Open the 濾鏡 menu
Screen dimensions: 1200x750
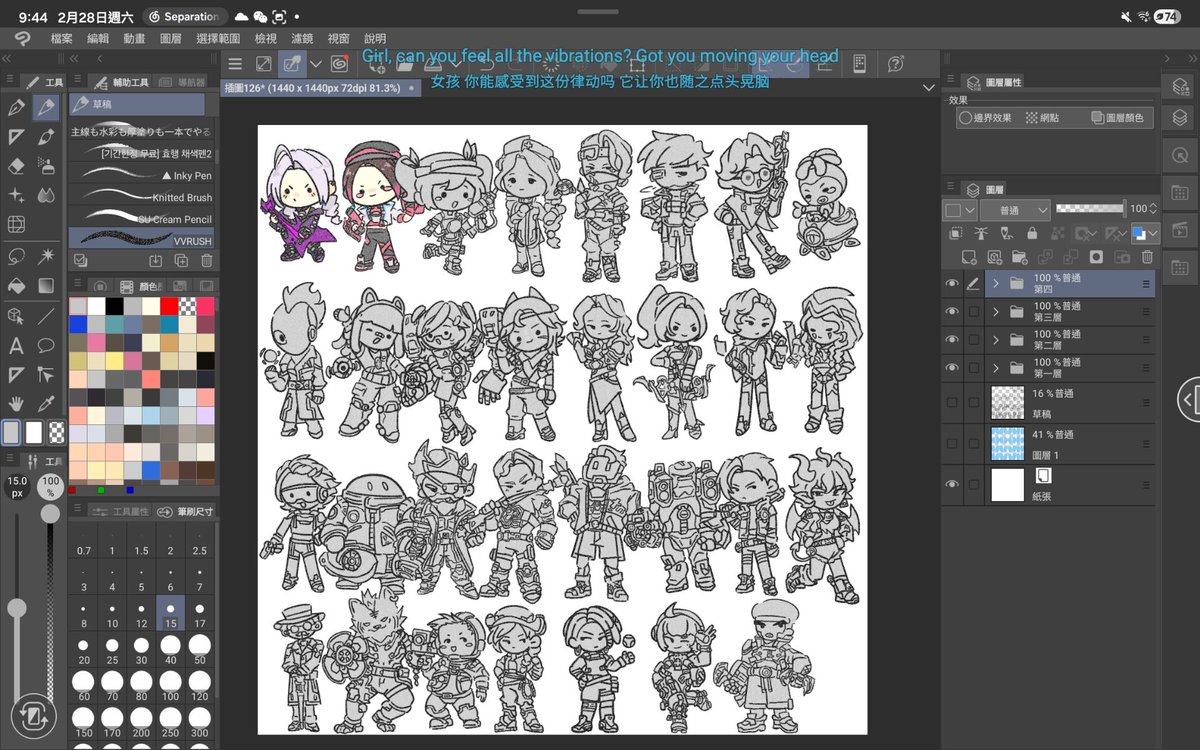pyautogui.click(x=302, y=38)
